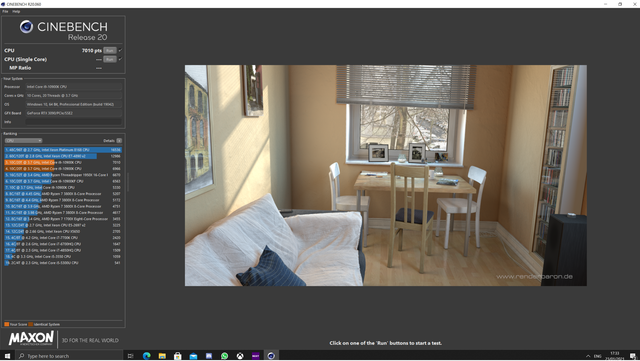Select ranking row 7 with 5330 score

pos(63,187)
